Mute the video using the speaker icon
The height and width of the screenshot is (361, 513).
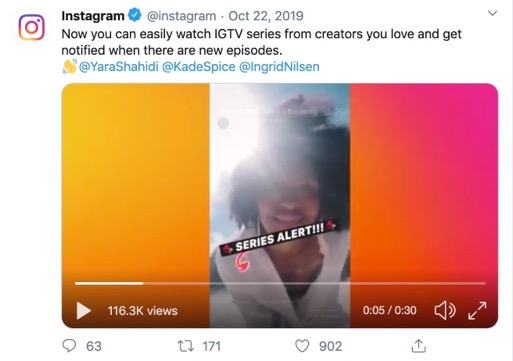click(x=445, y=310)
